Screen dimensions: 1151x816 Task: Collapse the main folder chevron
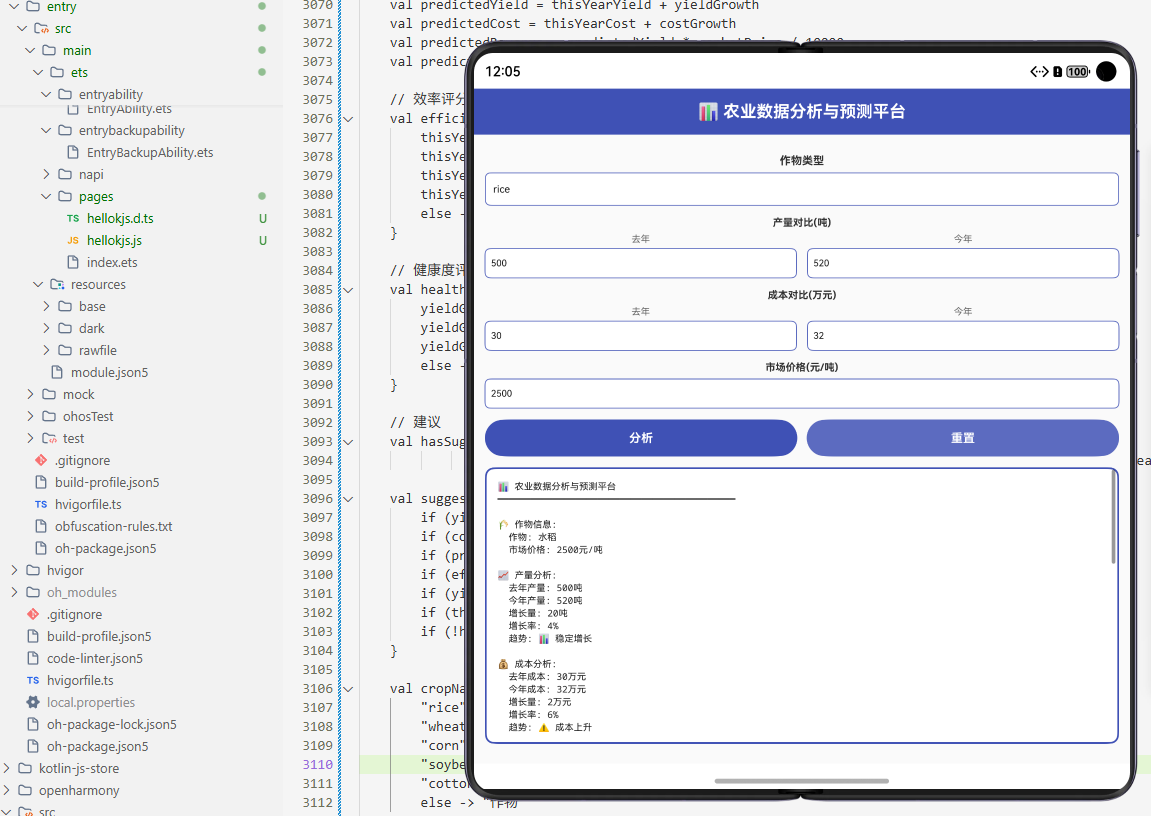(30, 51)
